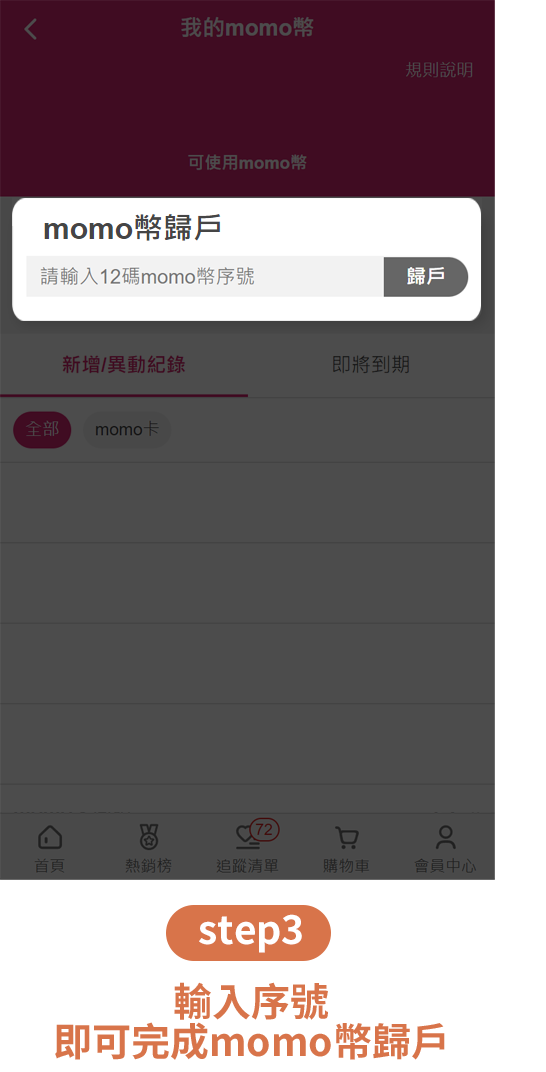Select the 全部 filter chip
This screenshot has height=1072, width=546.
point(42,429)
